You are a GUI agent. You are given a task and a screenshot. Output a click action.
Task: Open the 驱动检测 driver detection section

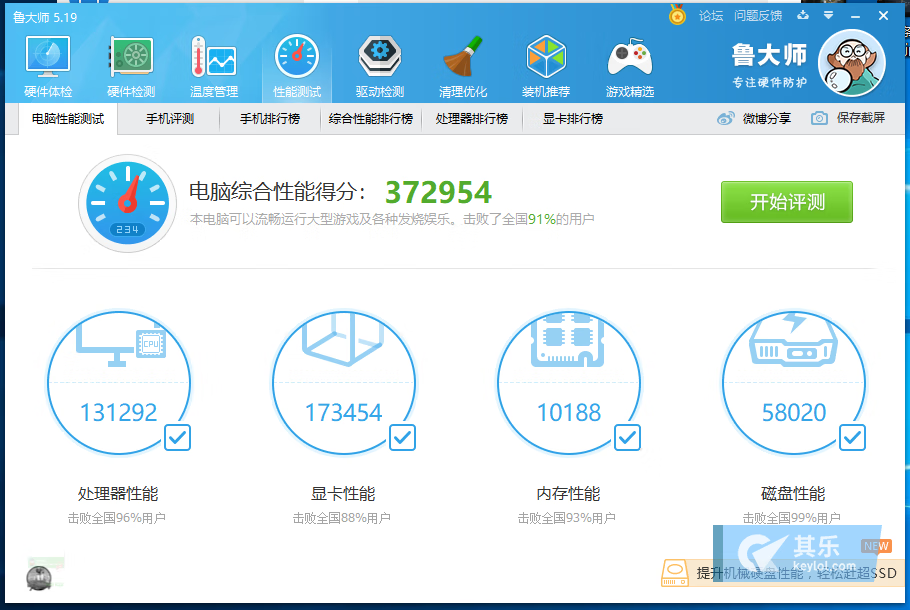coord(380,67)
